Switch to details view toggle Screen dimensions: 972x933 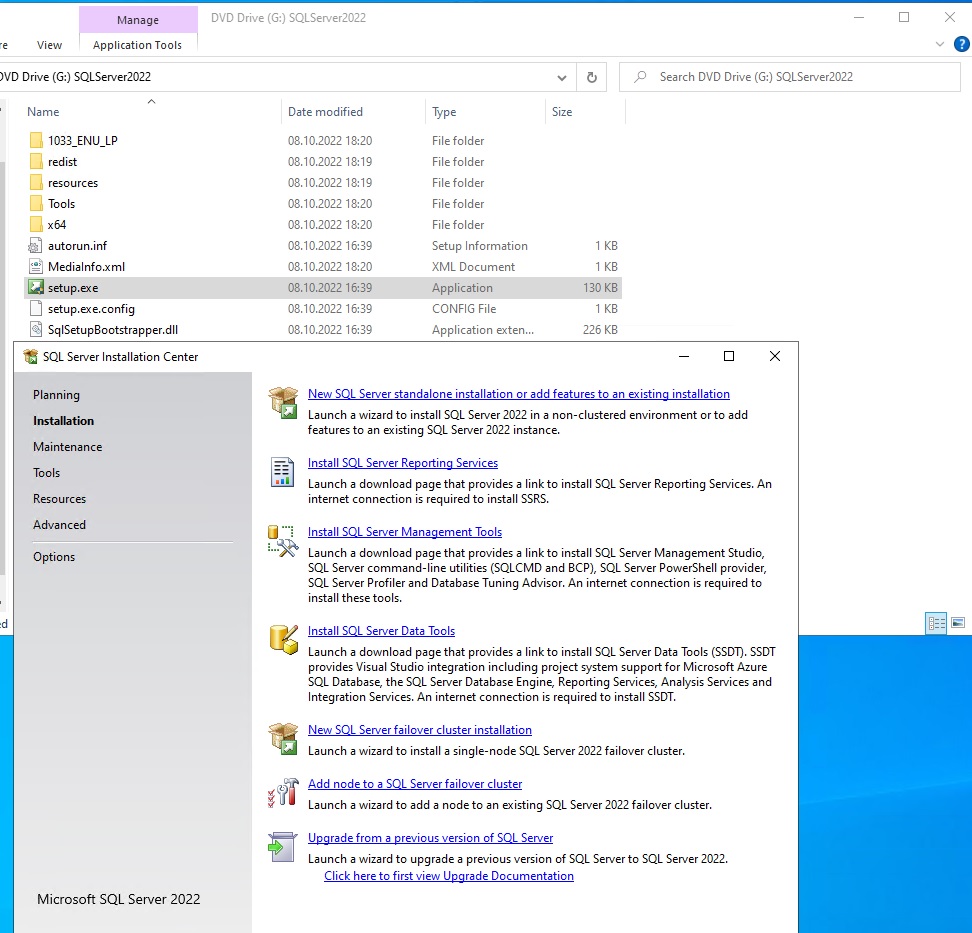(936, 623)
